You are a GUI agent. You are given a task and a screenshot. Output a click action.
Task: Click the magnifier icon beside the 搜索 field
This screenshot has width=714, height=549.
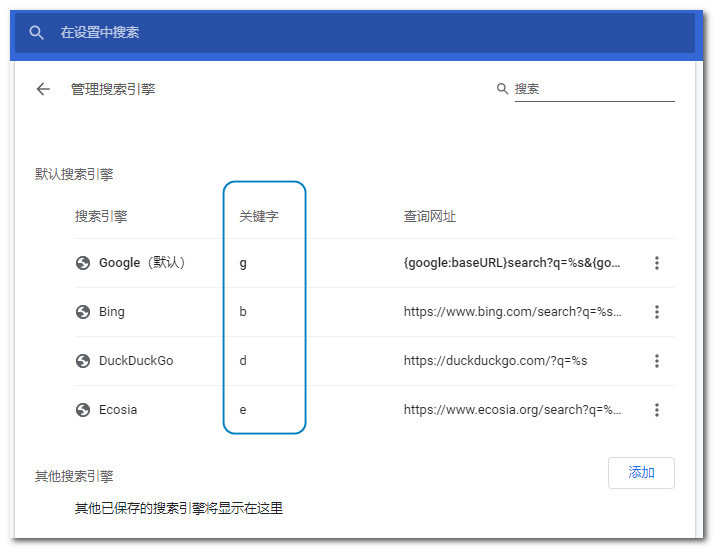[502, 88]
